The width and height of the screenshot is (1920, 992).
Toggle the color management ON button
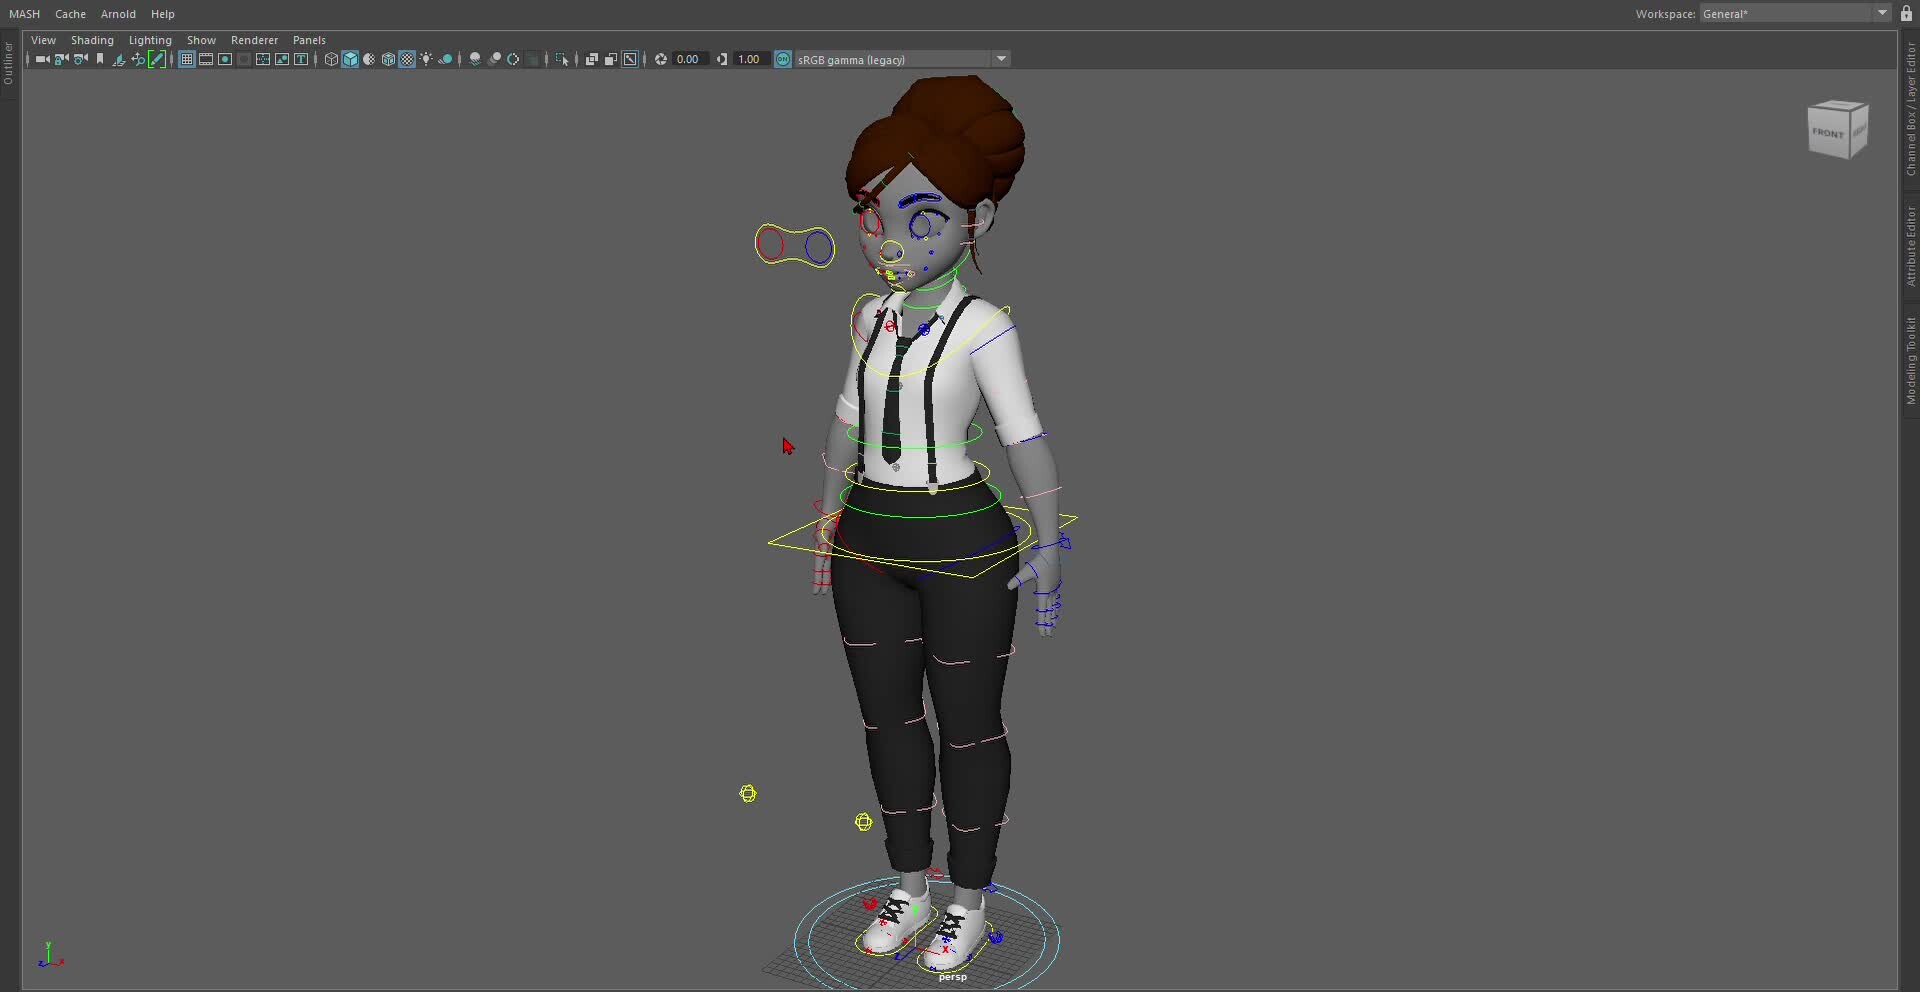point(783,59)
